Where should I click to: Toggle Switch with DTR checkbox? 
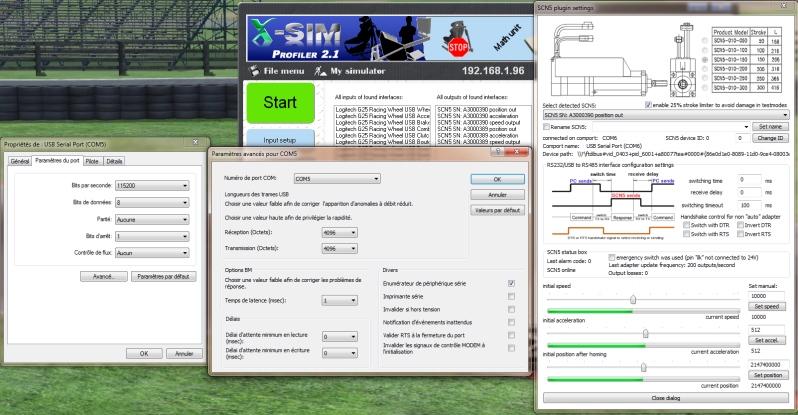coord(686,225)
